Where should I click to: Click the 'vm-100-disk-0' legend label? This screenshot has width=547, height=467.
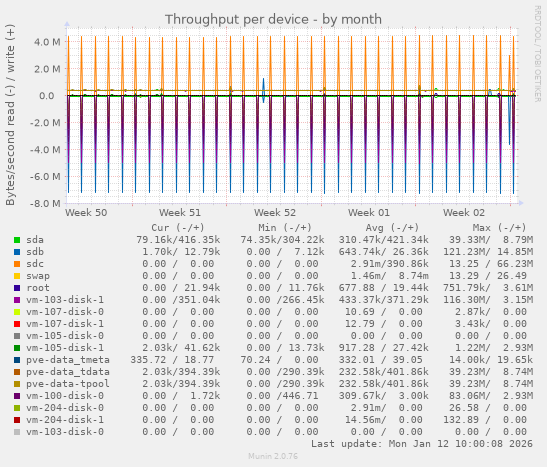pyautogui.click(x=65, y=396)
